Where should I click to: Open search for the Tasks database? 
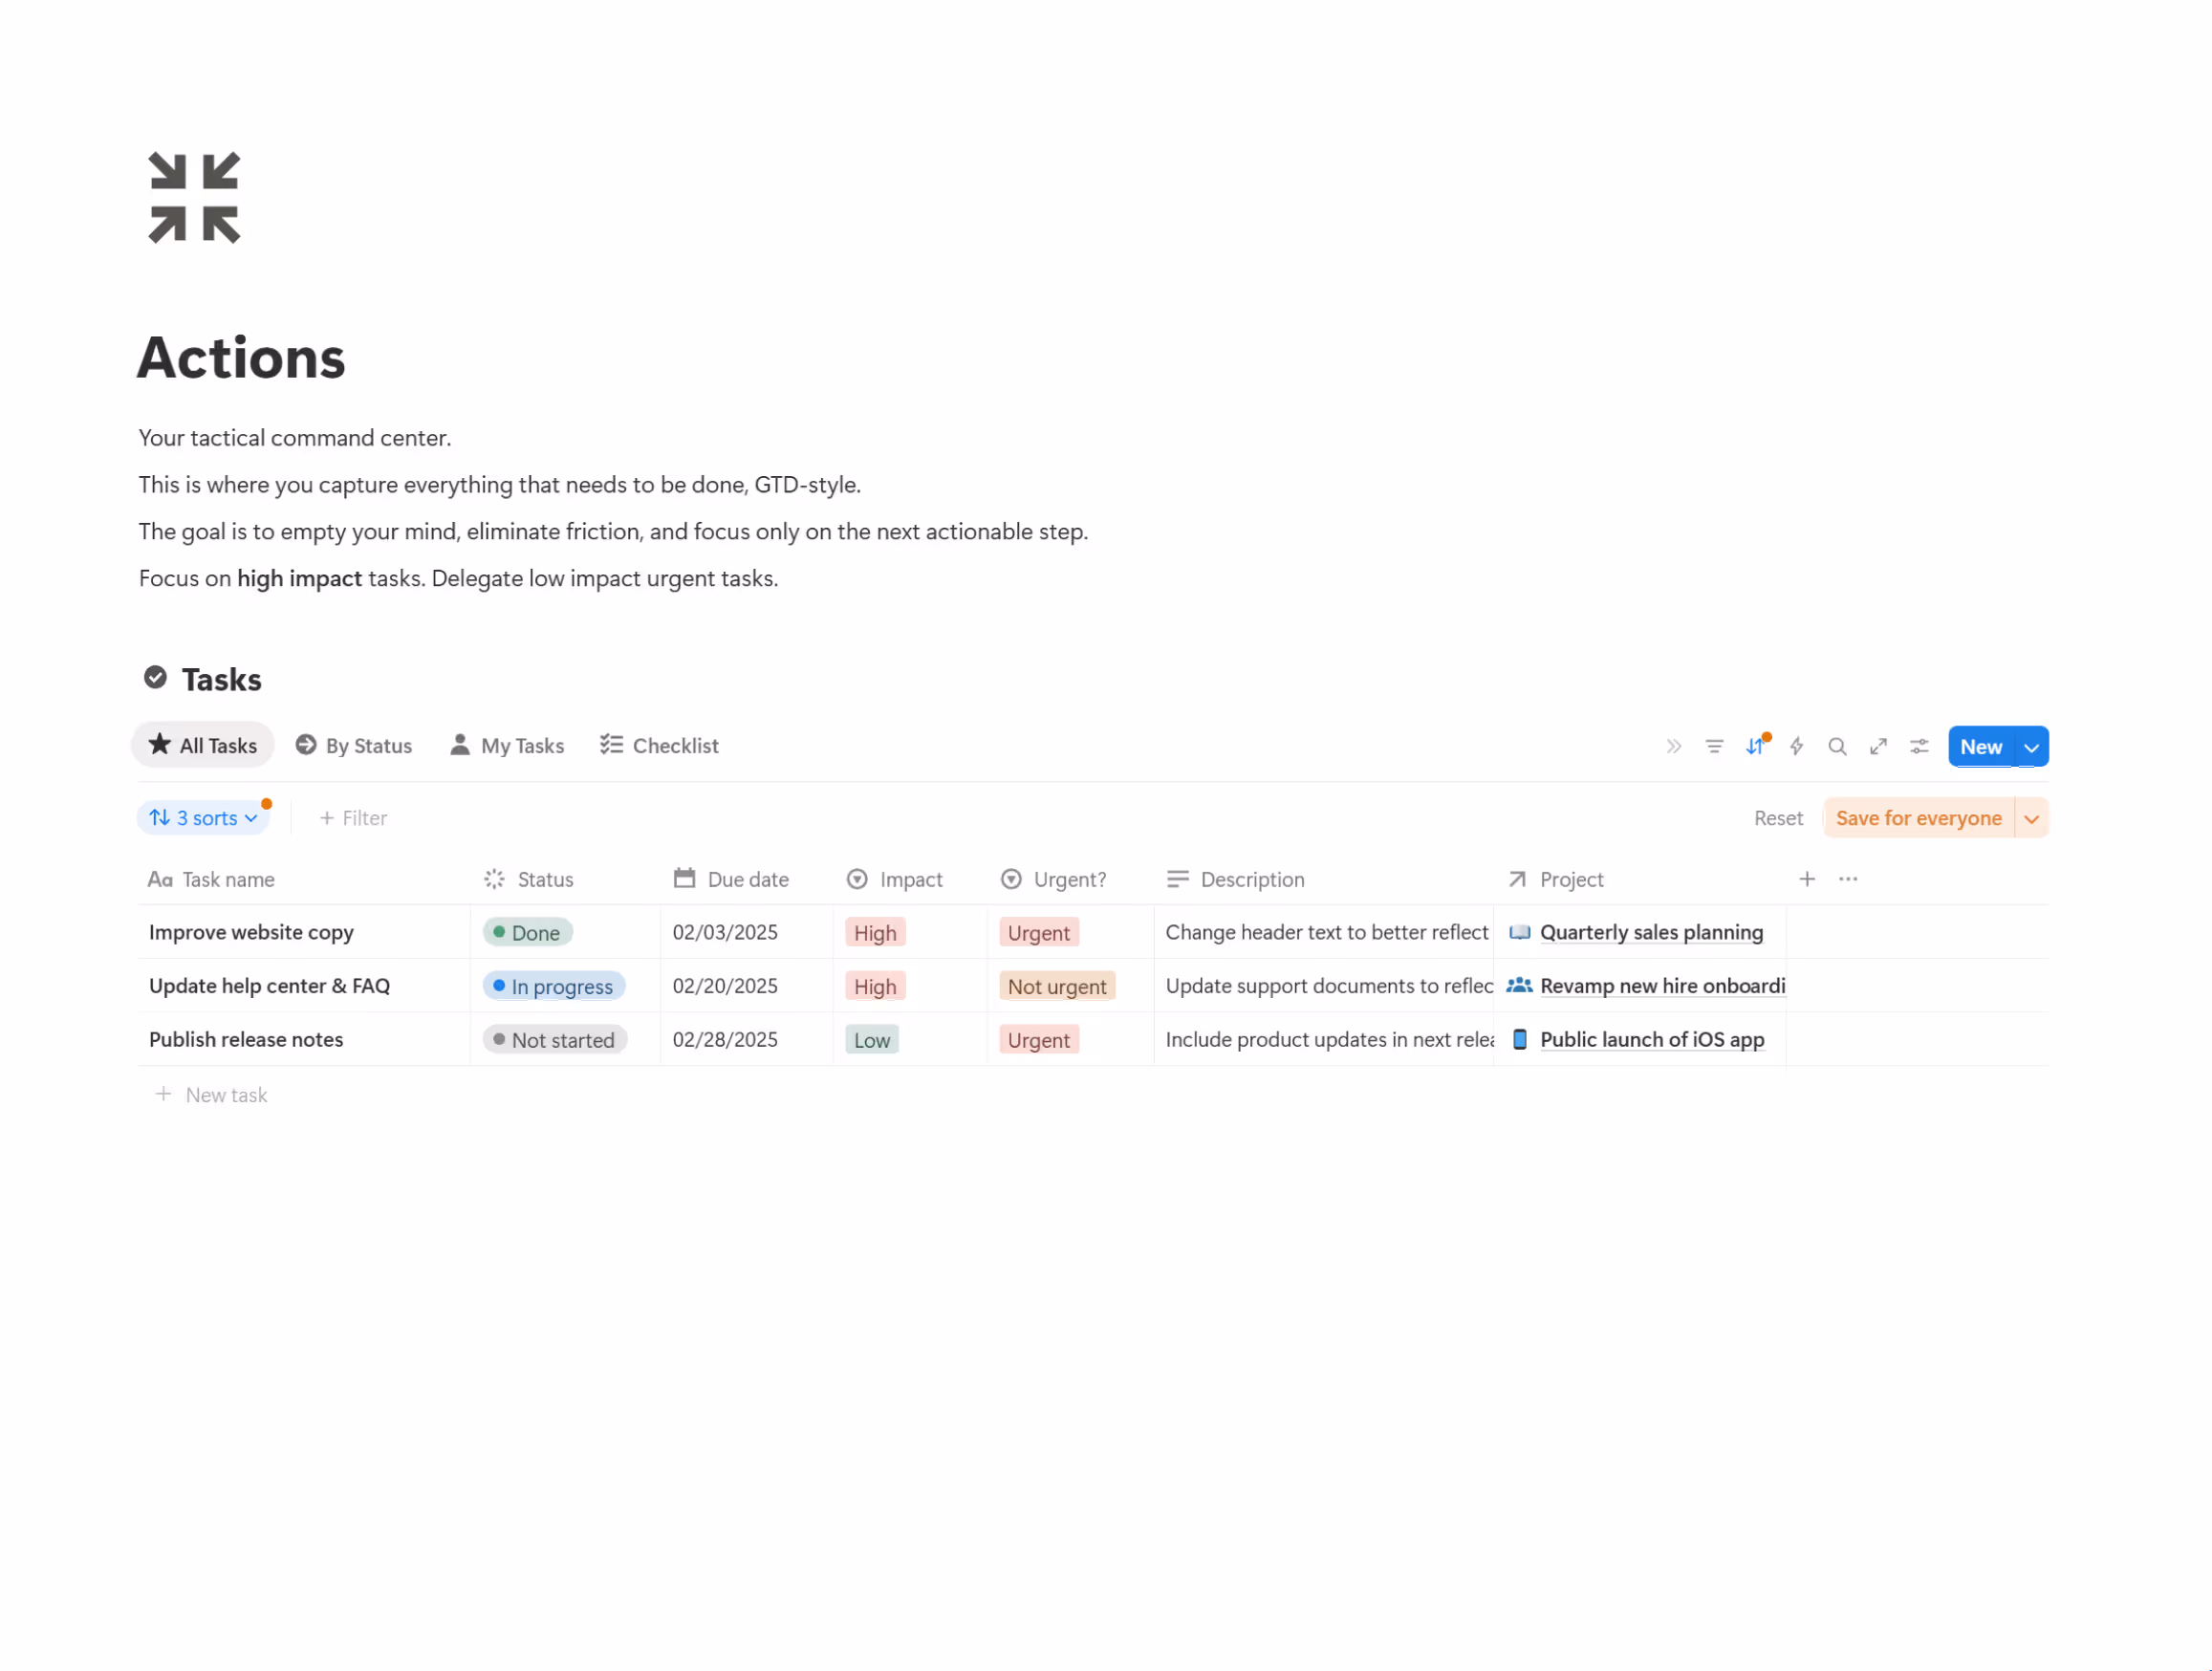tap(1838, 746)
